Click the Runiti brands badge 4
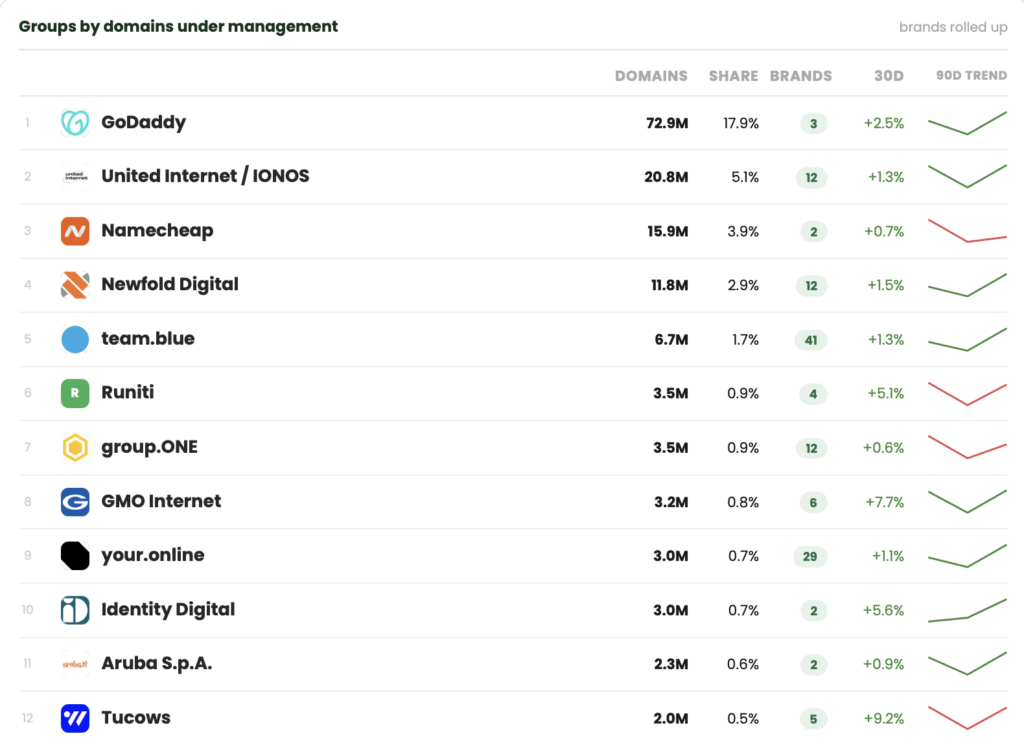This screenshot has height=745, width=1024. pyautogui.click(x=813, y=394)
